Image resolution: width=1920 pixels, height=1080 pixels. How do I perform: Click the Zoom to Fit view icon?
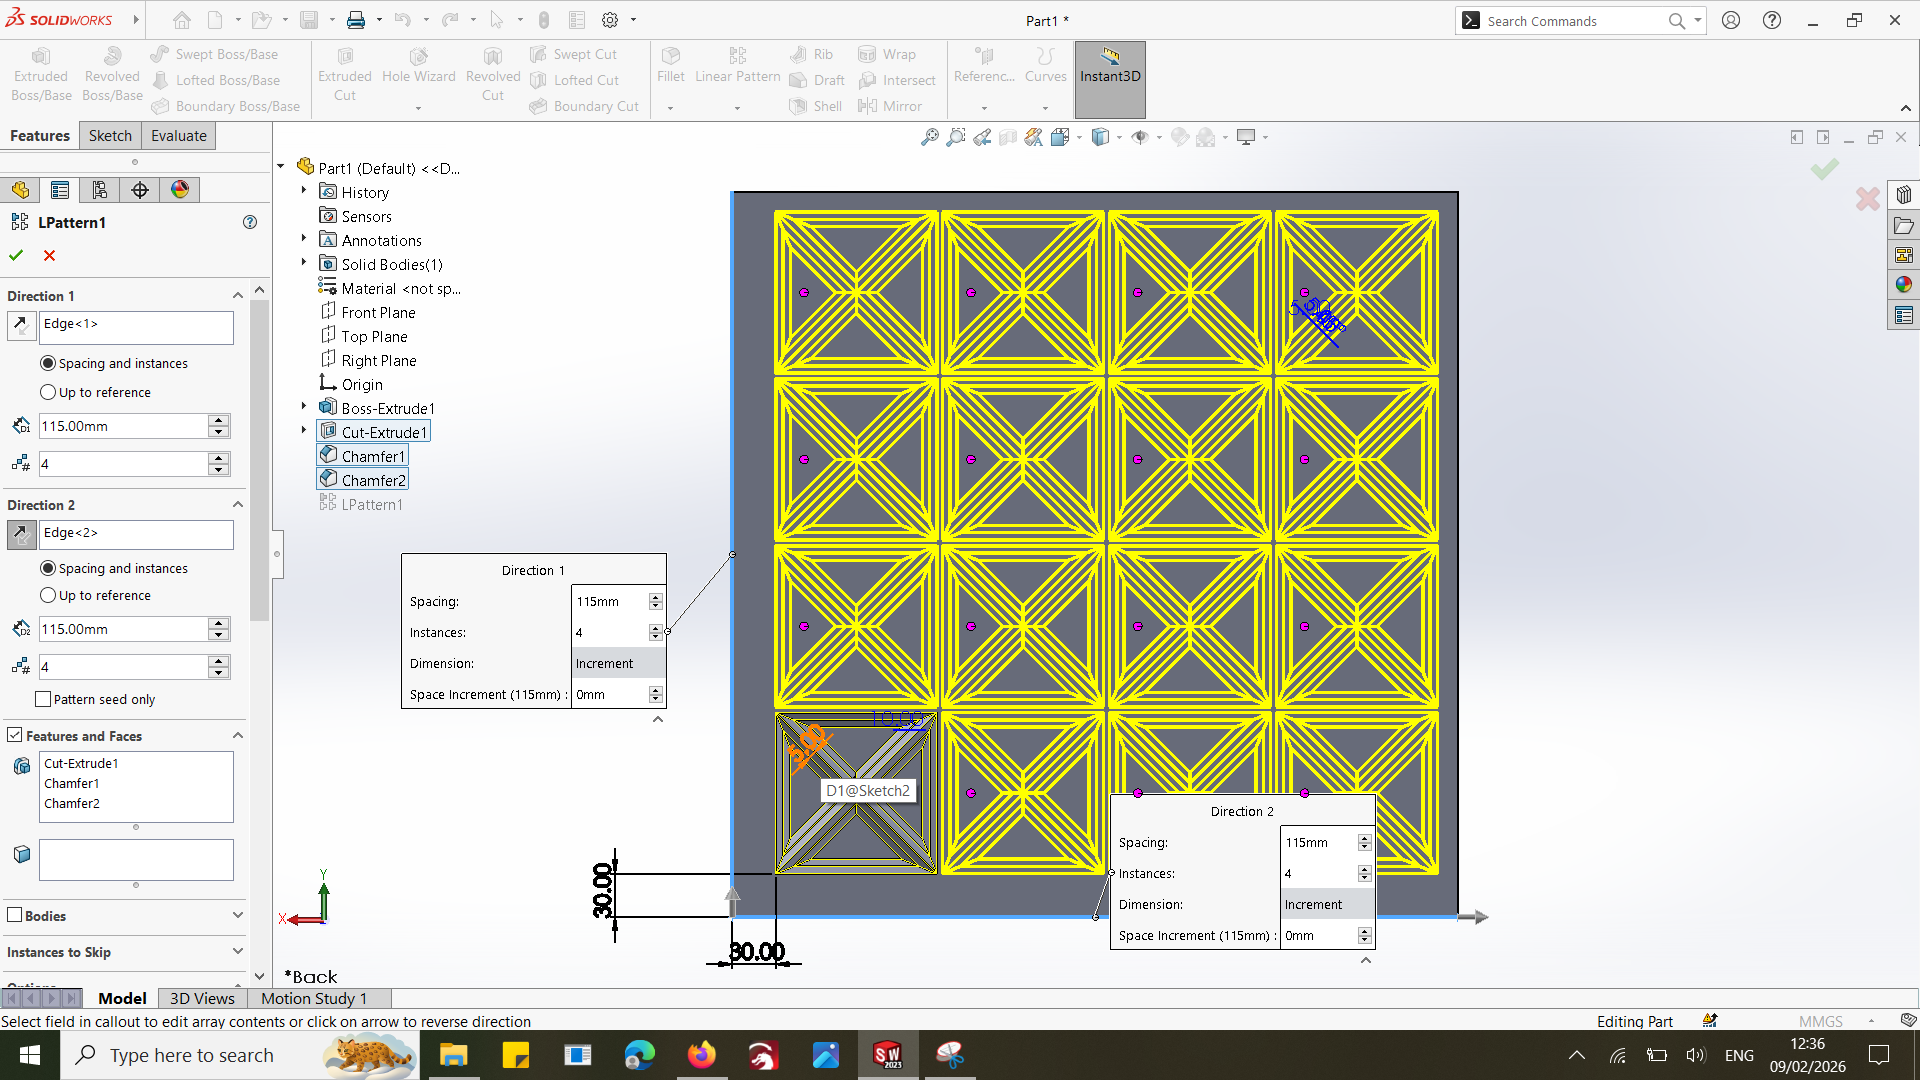click(929, 137)
